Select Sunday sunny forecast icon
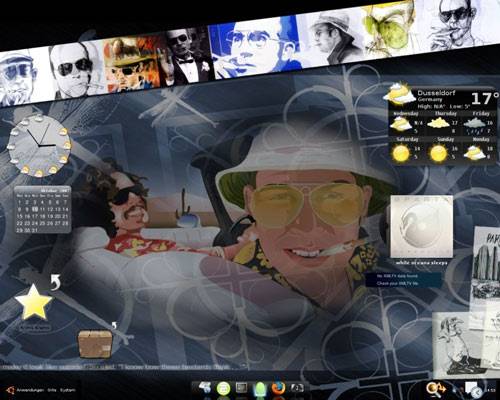The height and width of the screenshot is (400, 500). pos(438,154)
